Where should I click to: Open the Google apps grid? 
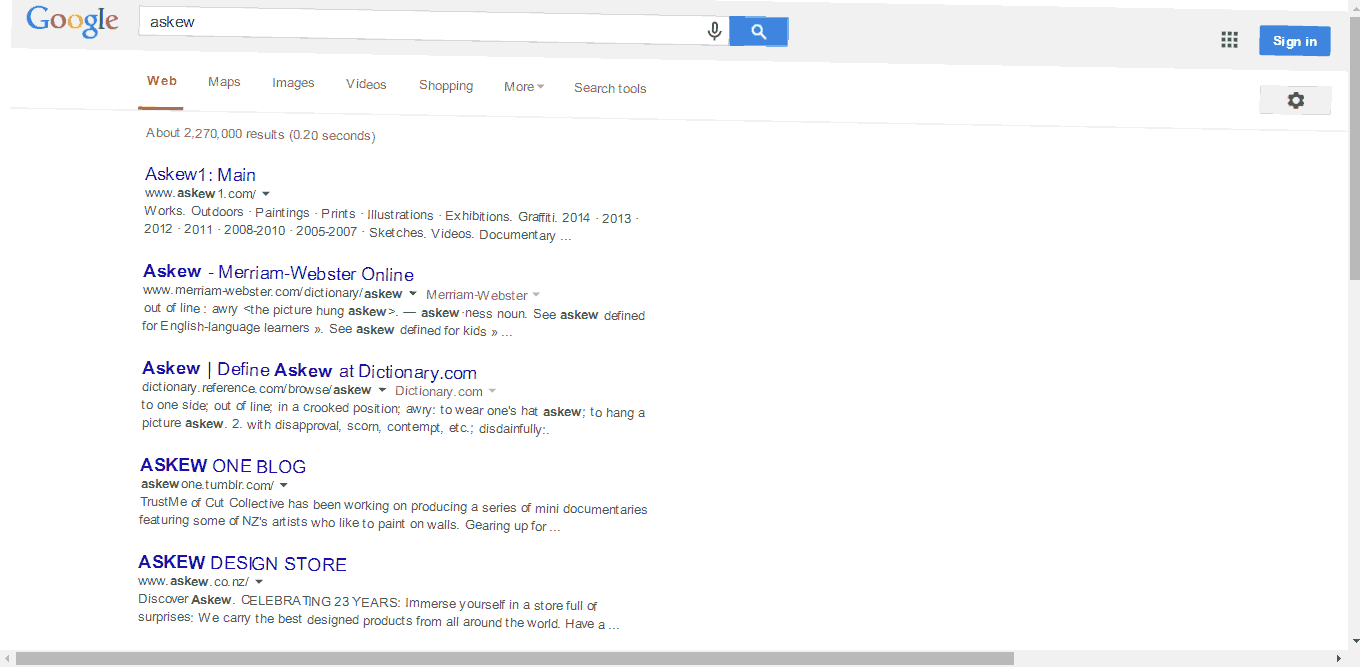click(1229, 40)
